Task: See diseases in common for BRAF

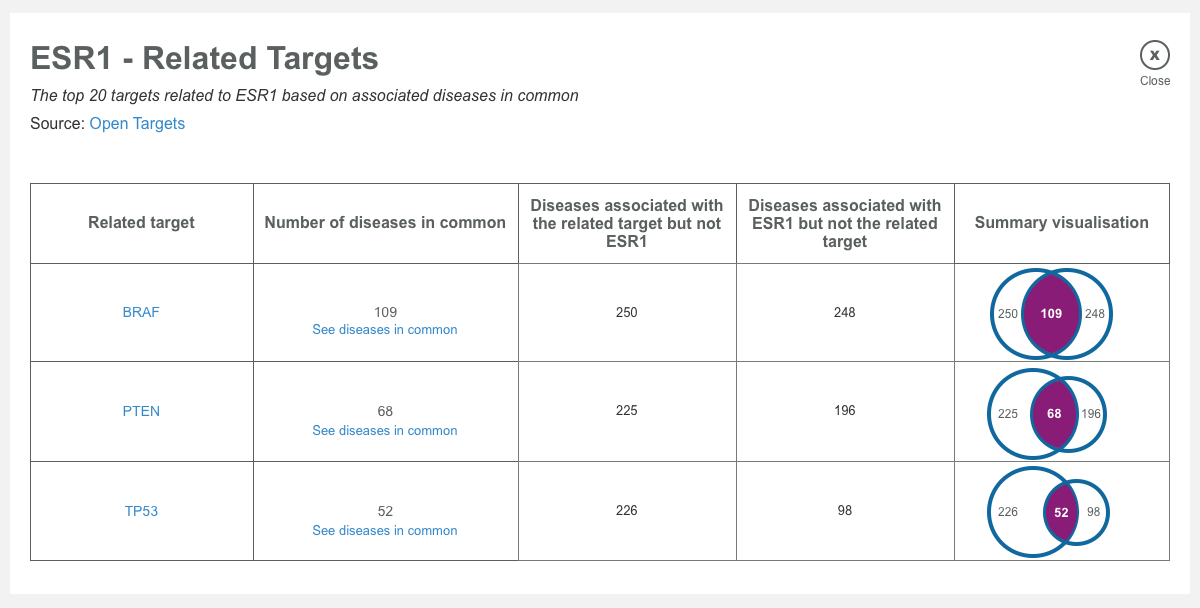Action: pos(385,330)
